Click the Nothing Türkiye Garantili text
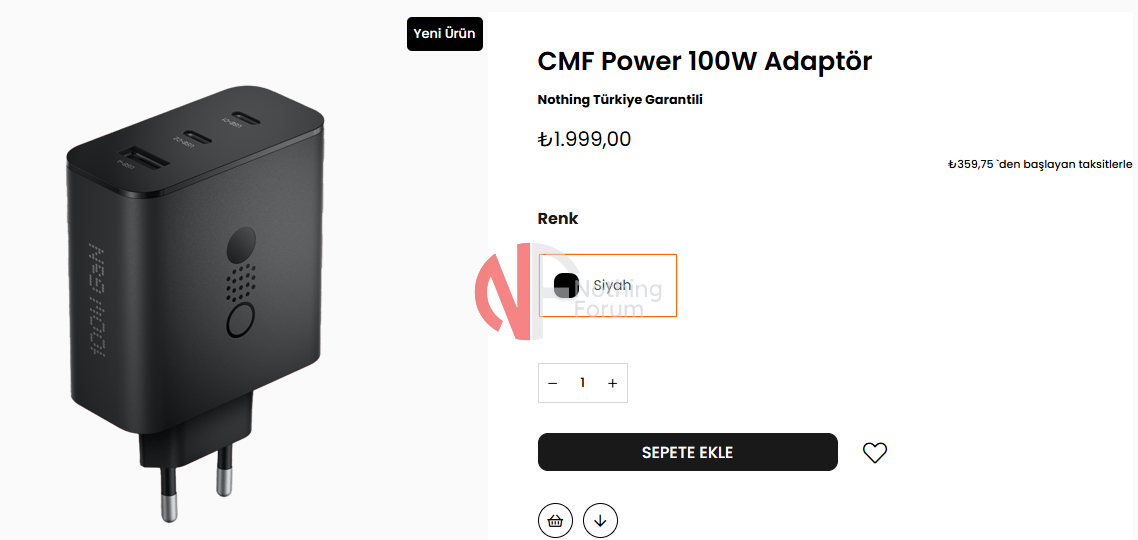This screenshot has width=1138, height=540. [x=620, y=100]
